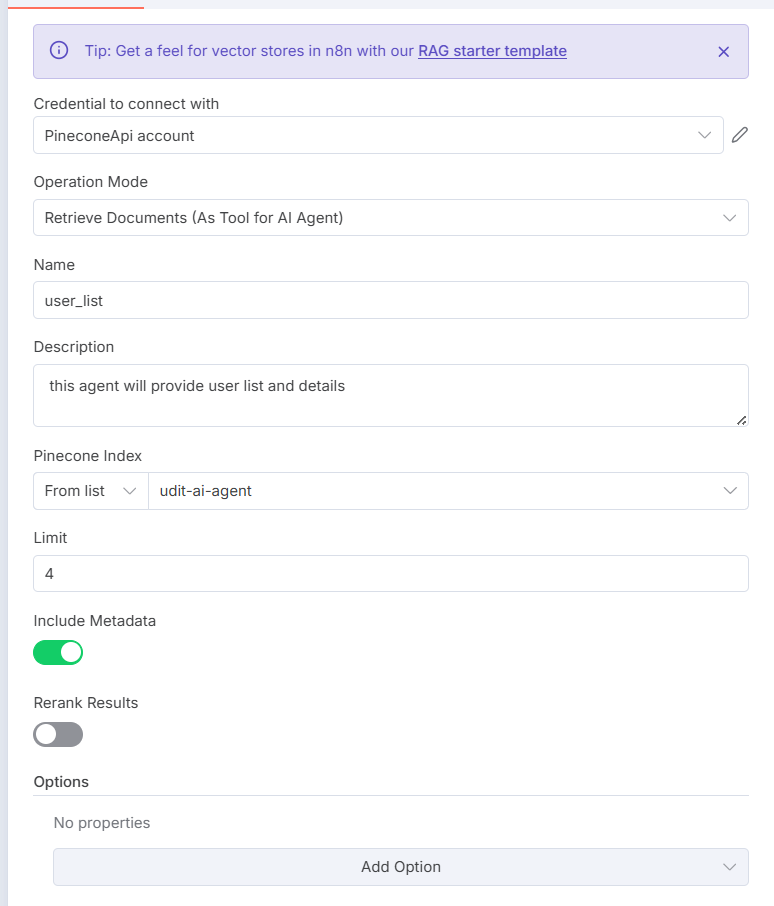Click the Add Option chevron arrow
This screenshot has height=906, width=774.
(729, 867)
